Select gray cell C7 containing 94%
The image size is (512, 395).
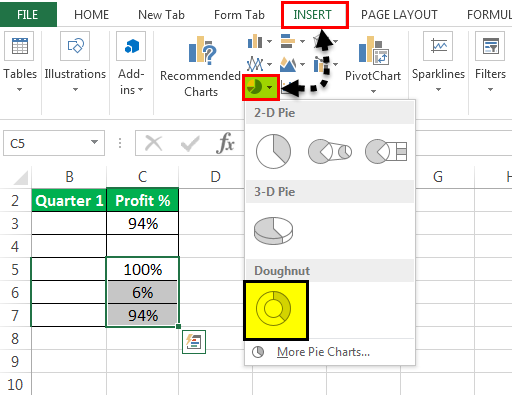pos(143,315)
